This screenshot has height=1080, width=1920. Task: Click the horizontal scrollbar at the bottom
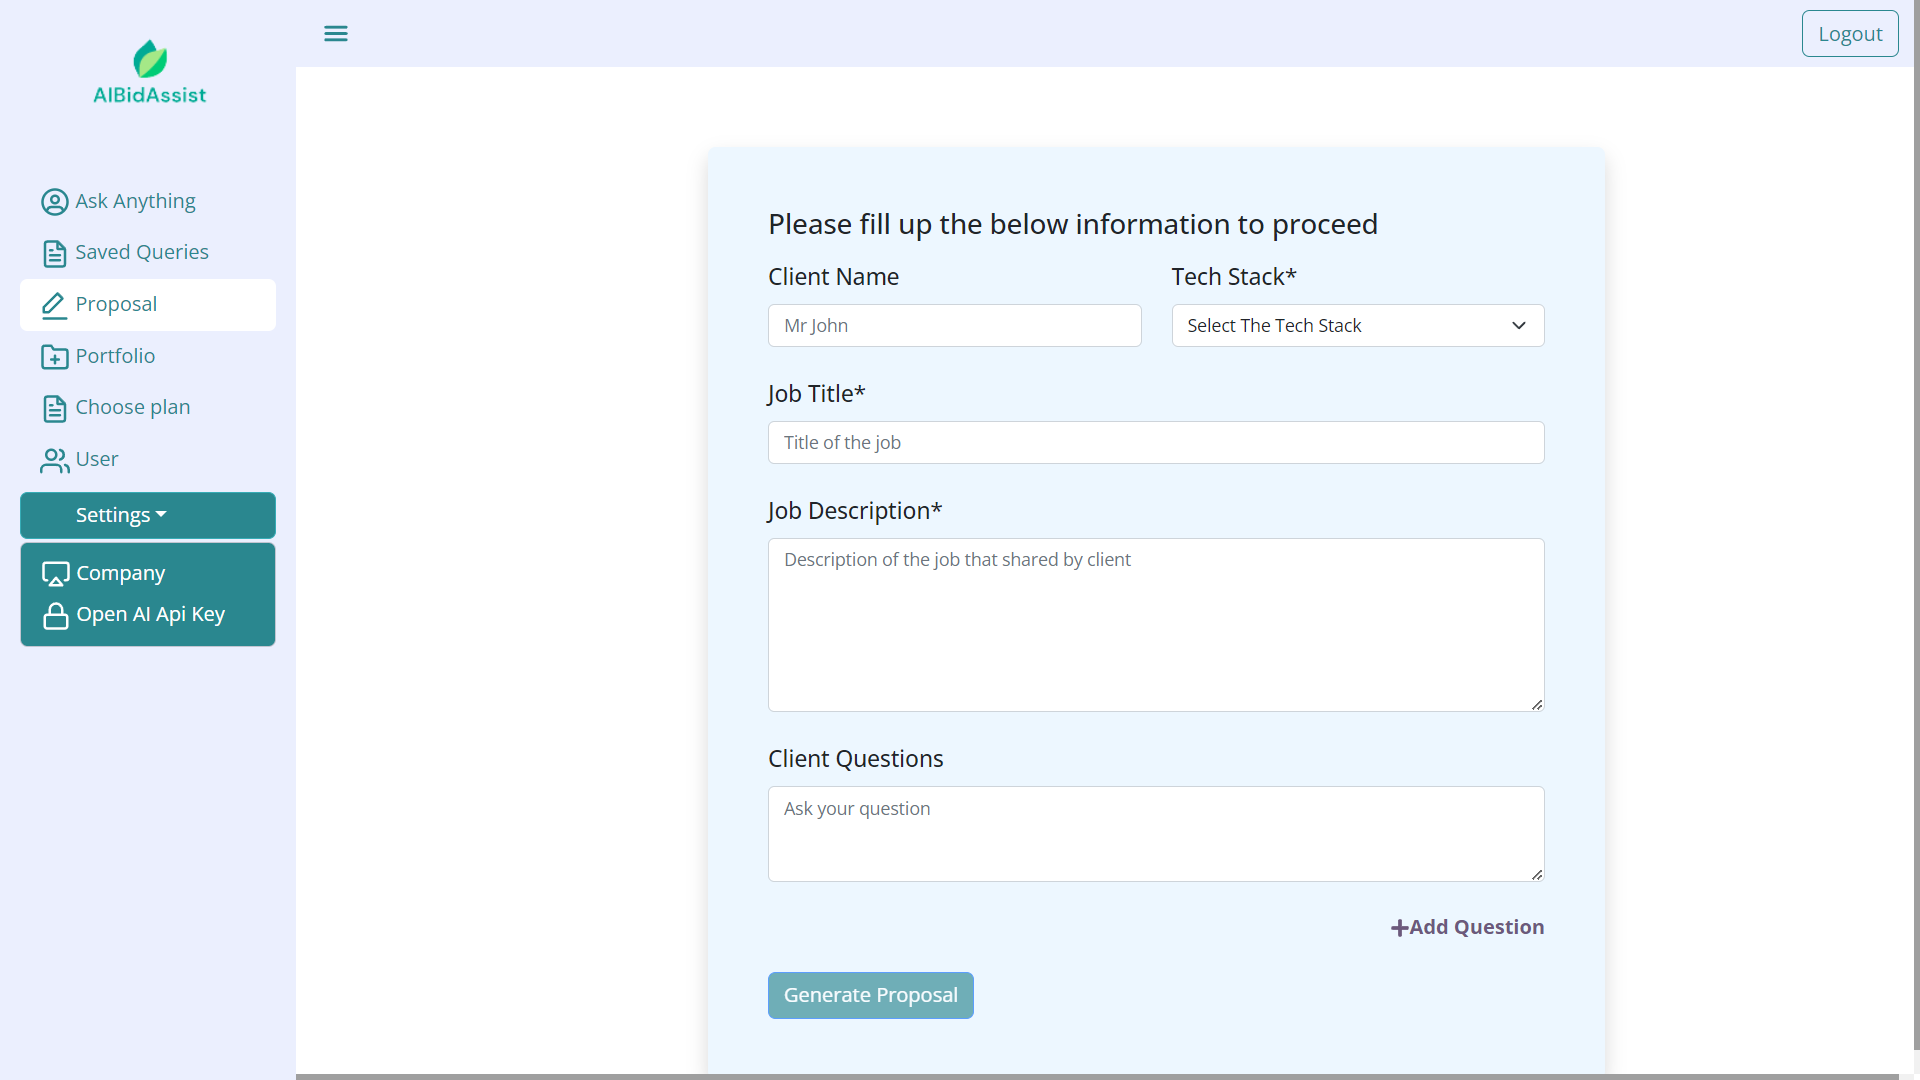[1097, 1077]
